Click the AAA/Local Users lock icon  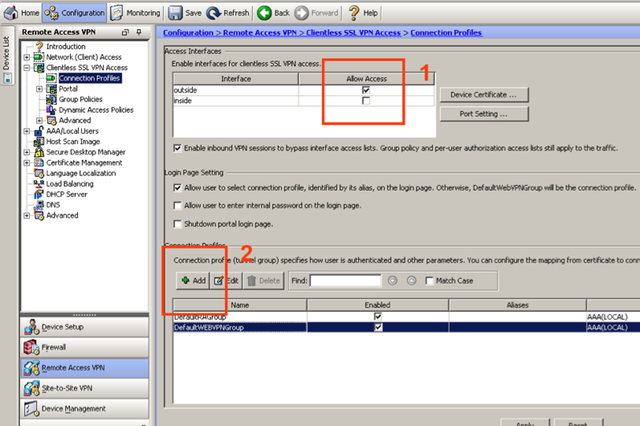pyautogui.click(x=39, y=131)
